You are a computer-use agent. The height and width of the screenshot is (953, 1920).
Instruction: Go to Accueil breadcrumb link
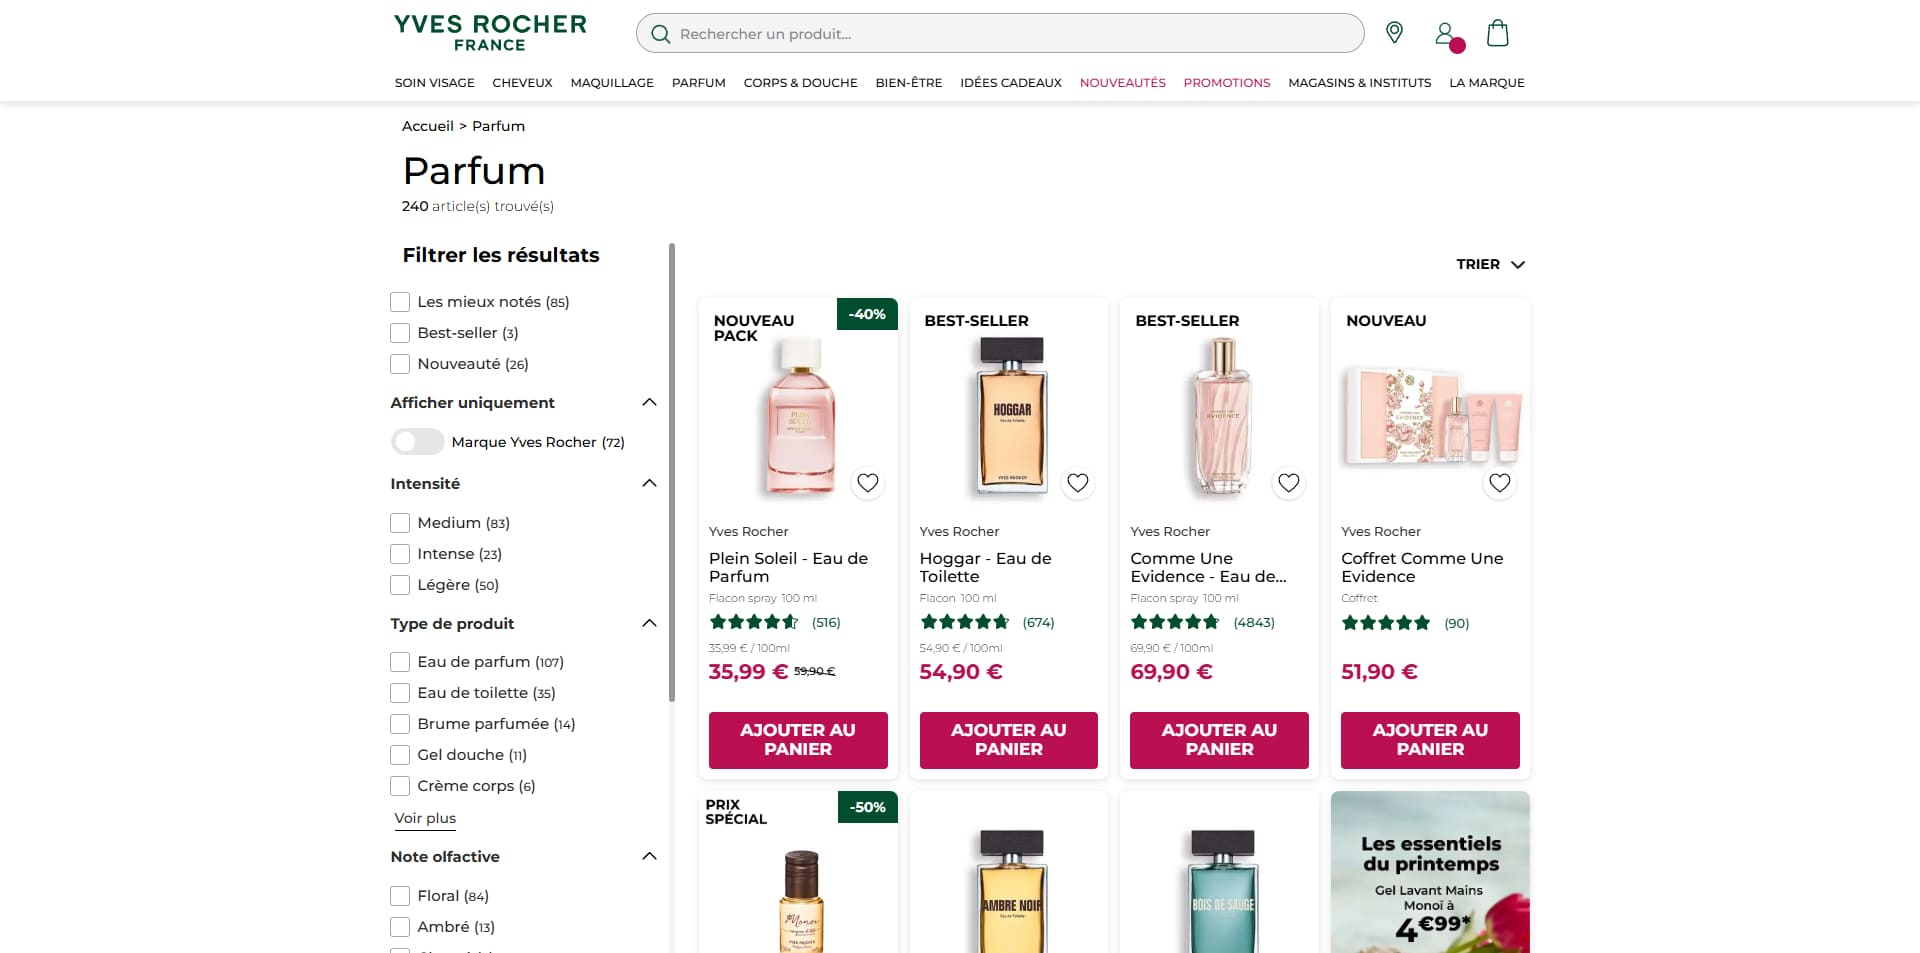(427, 126)
